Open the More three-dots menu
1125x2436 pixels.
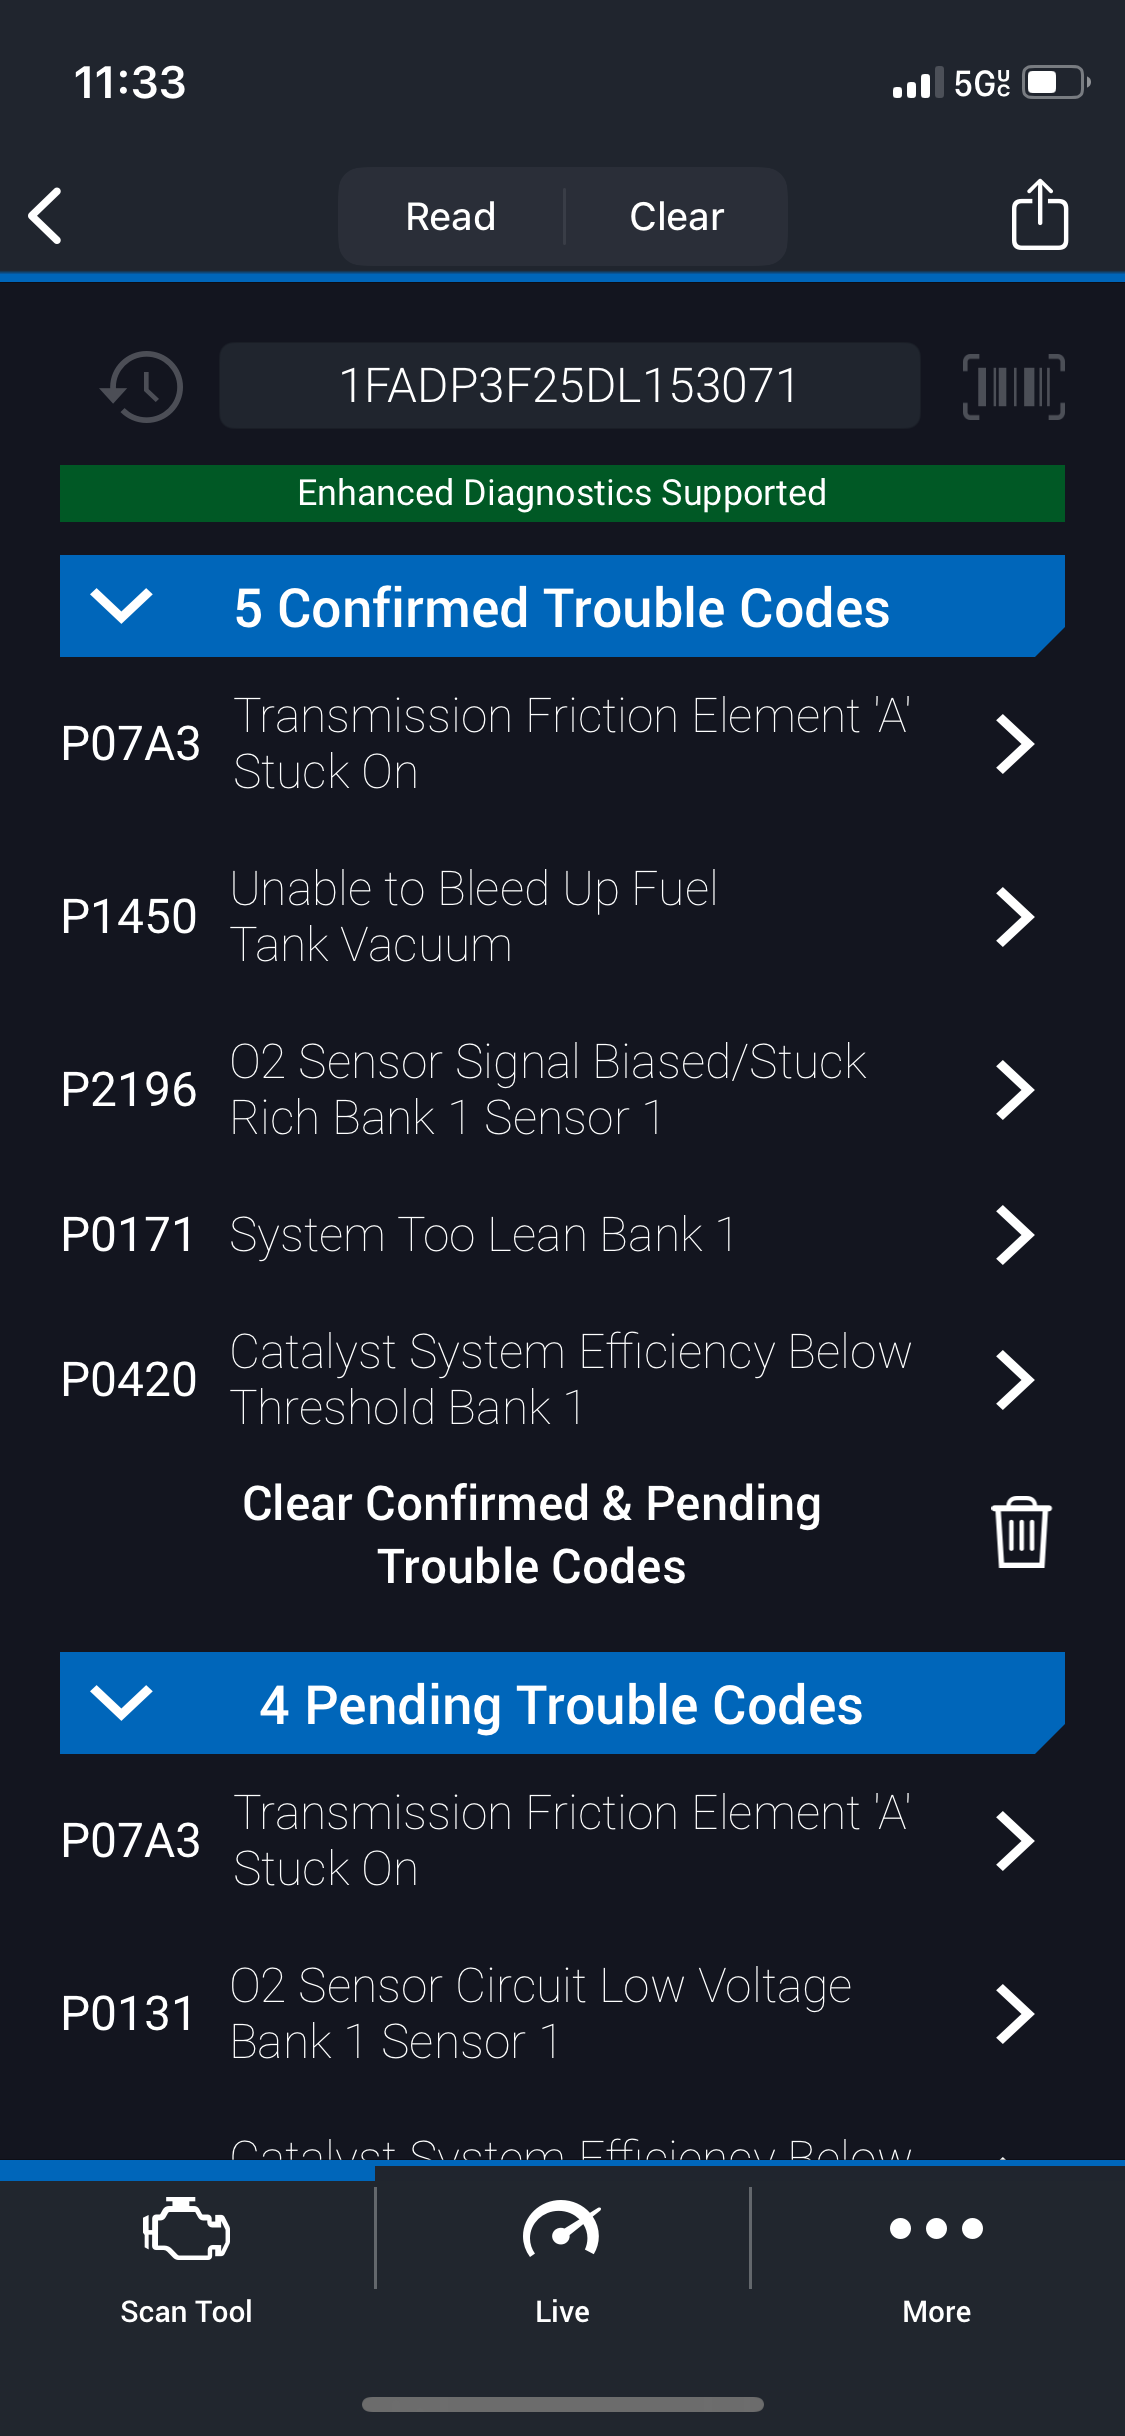(936, 2230)
